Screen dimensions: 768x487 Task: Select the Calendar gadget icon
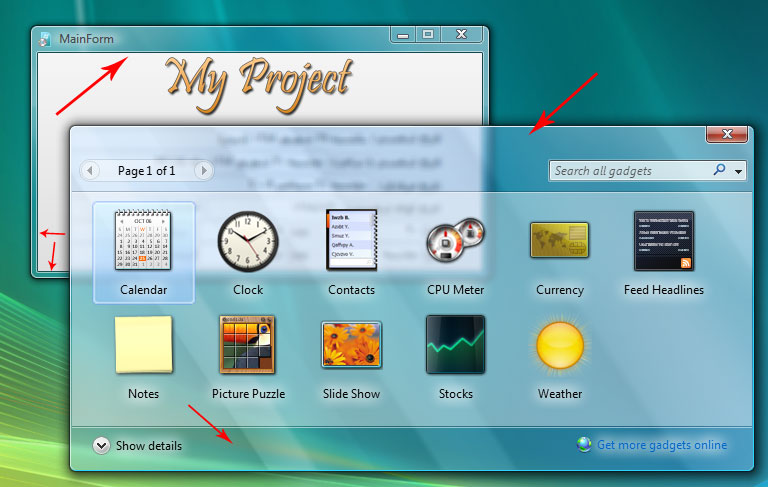pyautogui.click(x=143, y=240)
